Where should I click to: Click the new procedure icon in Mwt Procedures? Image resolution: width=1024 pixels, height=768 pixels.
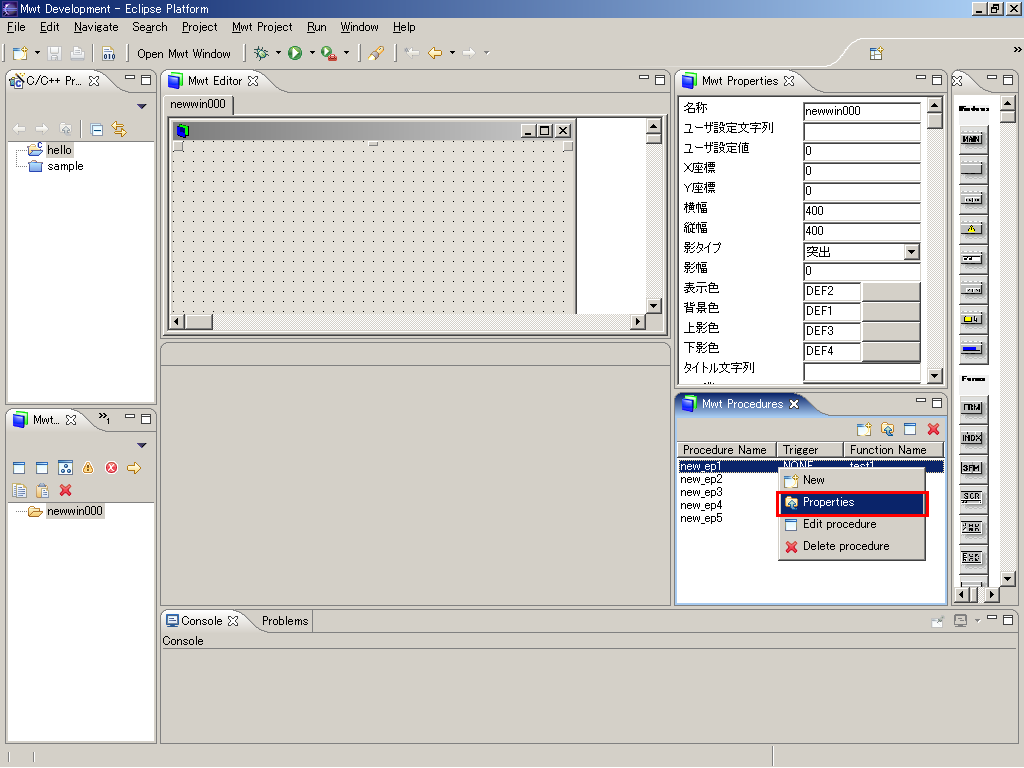click(864, 429)
